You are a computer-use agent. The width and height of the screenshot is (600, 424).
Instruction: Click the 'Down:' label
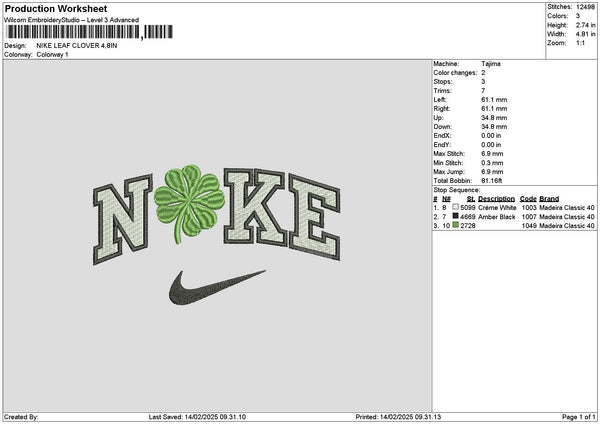pos(443,127)
